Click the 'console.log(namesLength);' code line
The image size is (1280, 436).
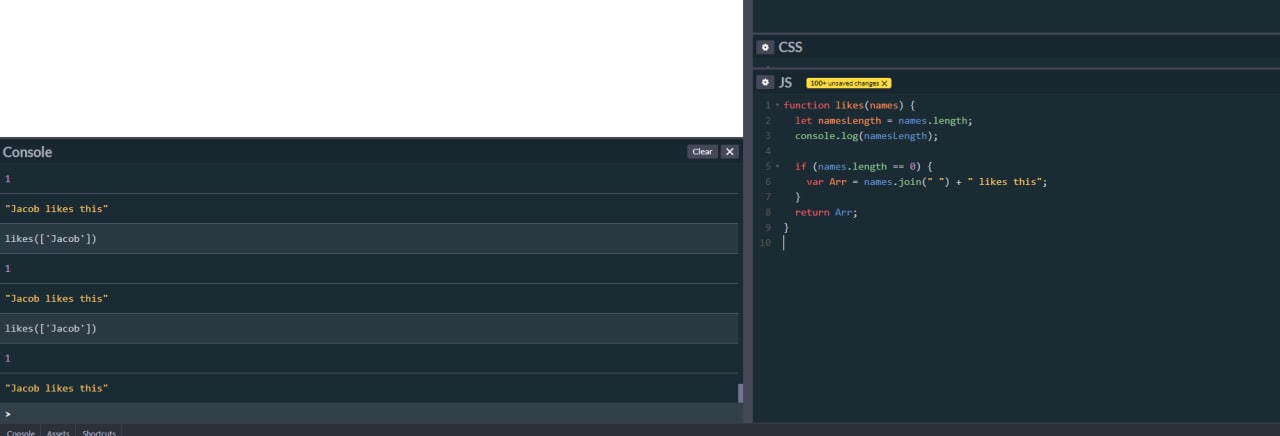pyautogui.click(x=866, y=136)
